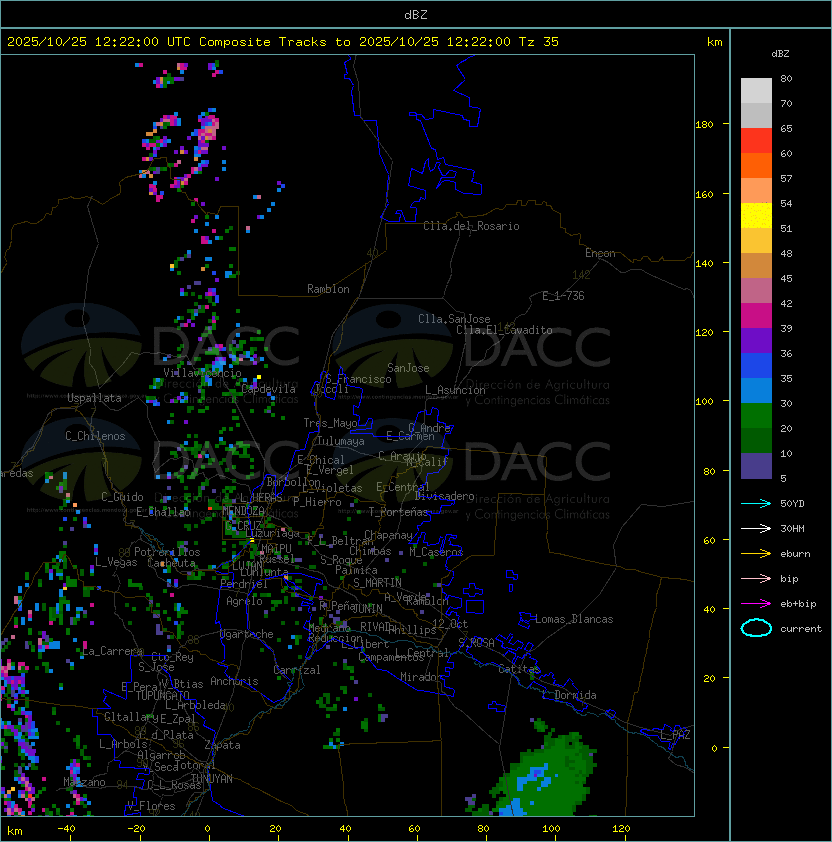Click the Clla.del_Rosario label
This screenshot has width=832, height=842.
tap(471, 226)
